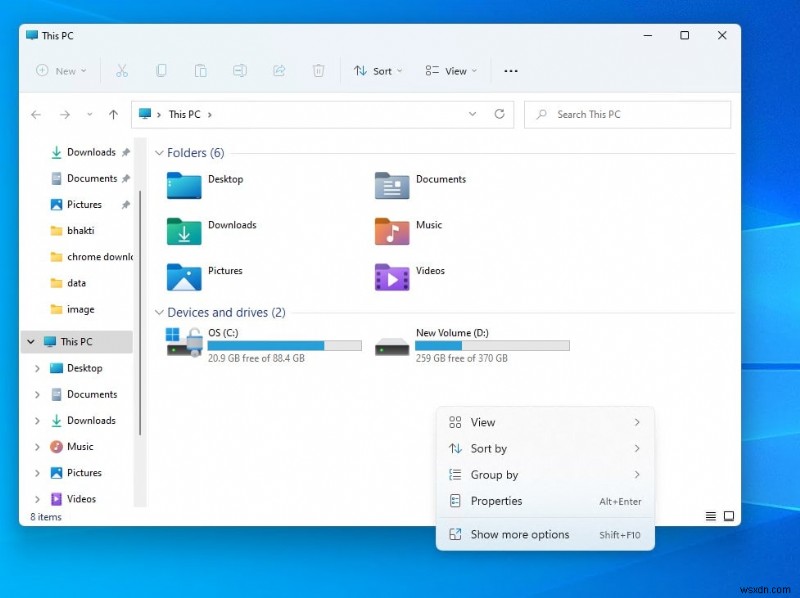Click the Refresh icon in the address bar
Screen dimensions: 800x598
click(x=500, y=114)
